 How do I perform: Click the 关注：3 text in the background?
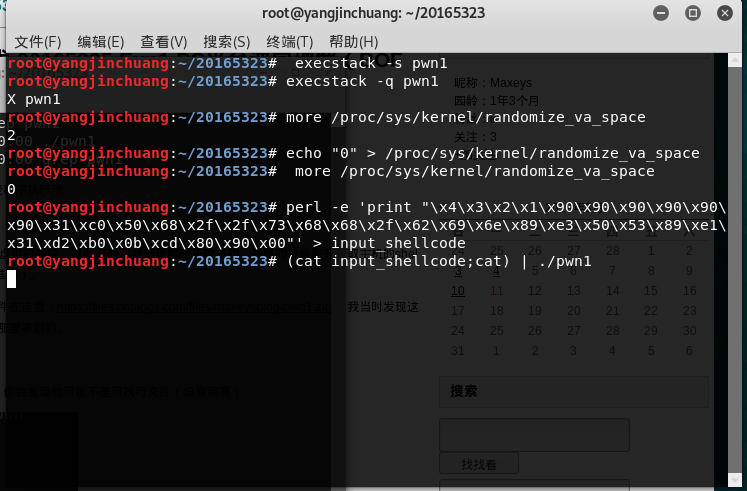point(475,137)
